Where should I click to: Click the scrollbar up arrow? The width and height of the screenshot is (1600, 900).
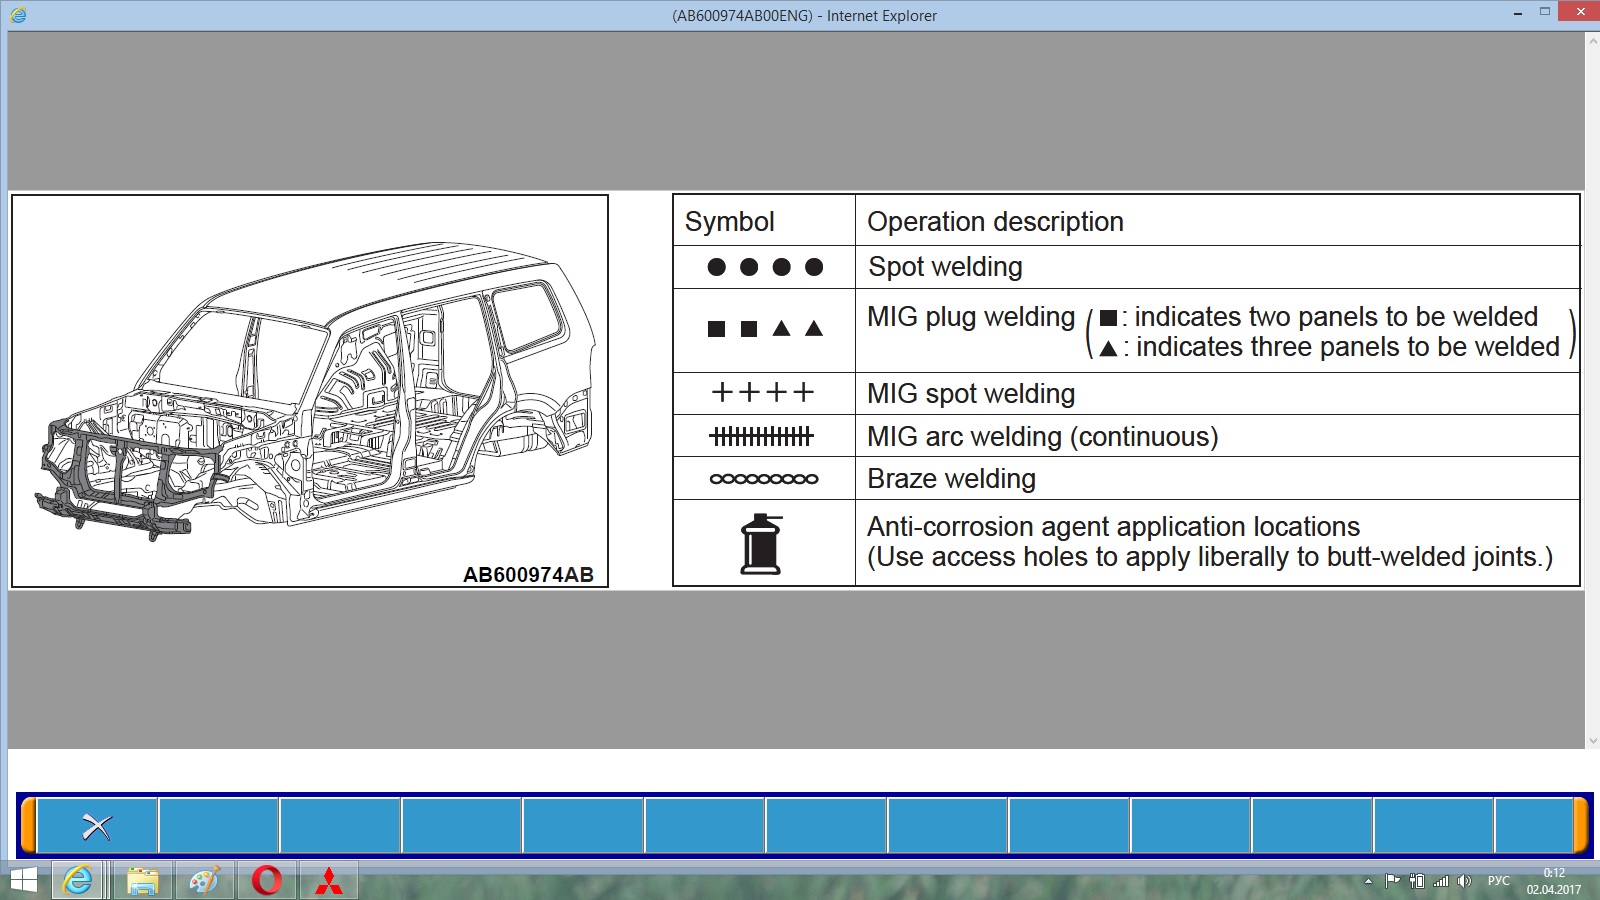pos(1592,41)
